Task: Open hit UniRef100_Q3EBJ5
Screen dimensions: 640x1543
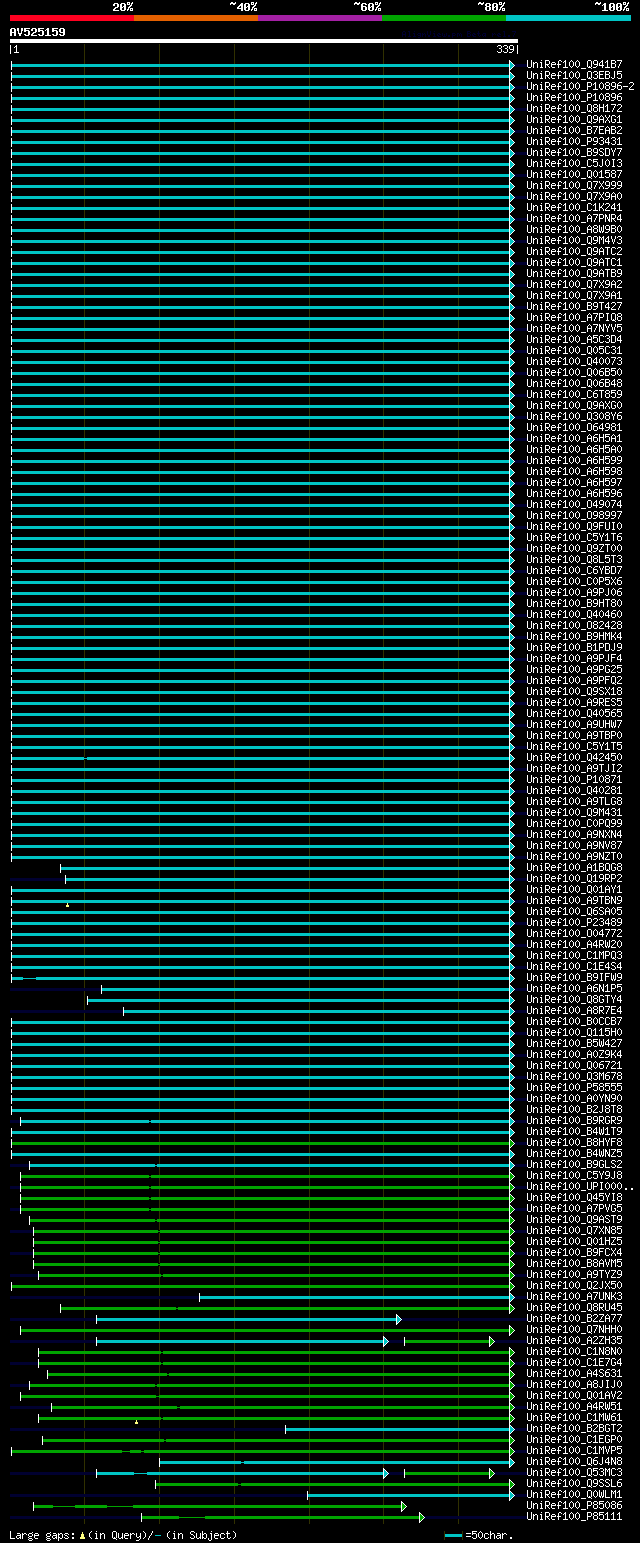Action: [x=573, y=75]
